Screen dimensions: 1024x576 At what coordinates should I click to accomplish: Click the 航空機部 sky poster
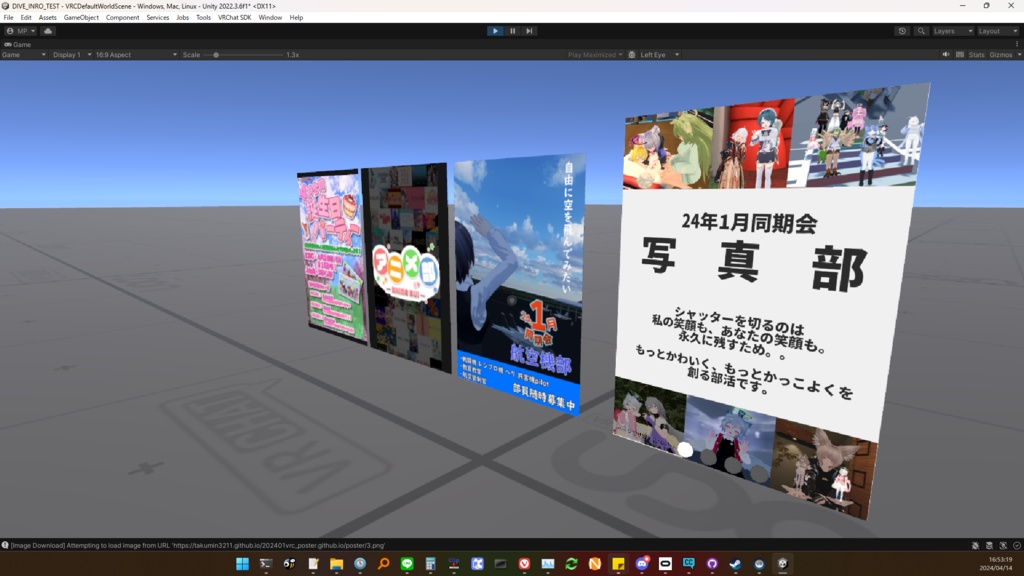tap(519, 283)
